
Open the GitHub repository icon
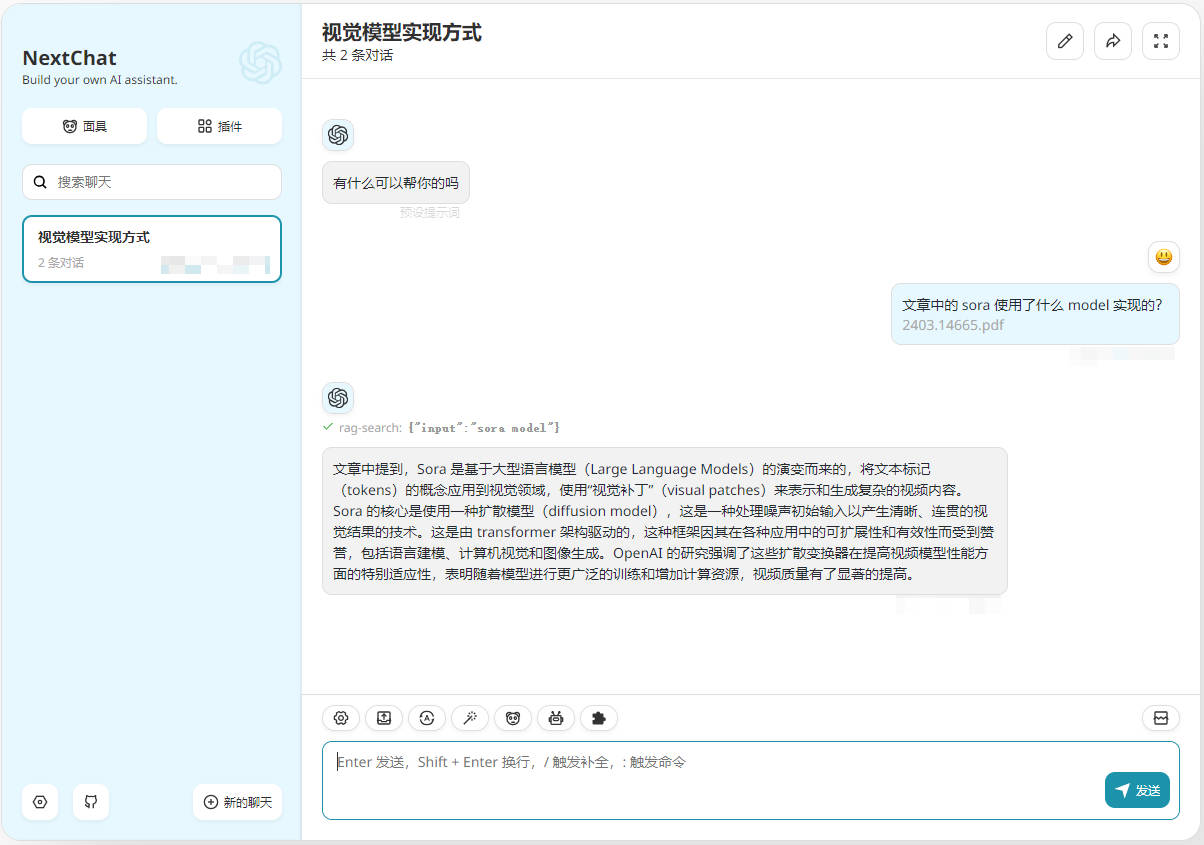point(91,802)
